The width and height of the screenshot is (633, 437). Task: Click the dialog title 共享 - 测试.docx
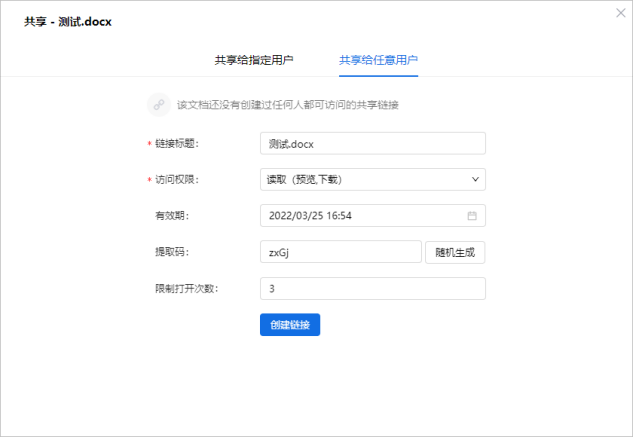pyautogui.click(x=68, y=21)
